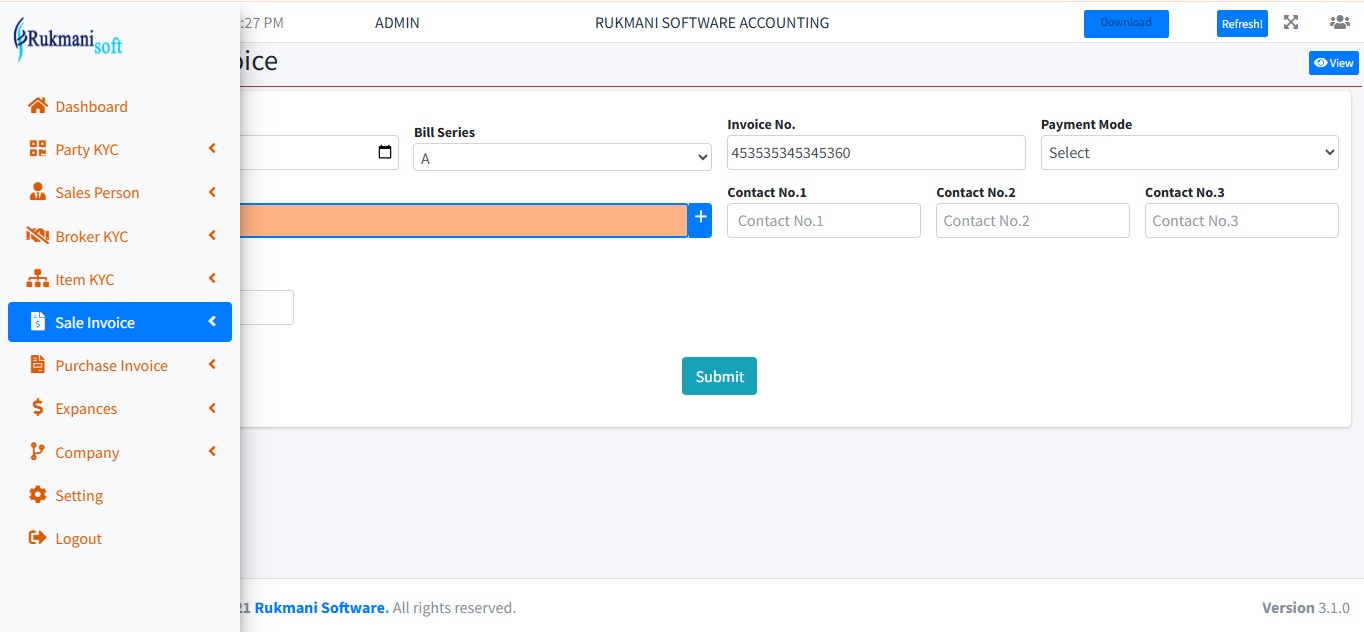Click the Contact No.3 input field
The height and width of the screenshot is (632, 1364).
coord(1242,220)
